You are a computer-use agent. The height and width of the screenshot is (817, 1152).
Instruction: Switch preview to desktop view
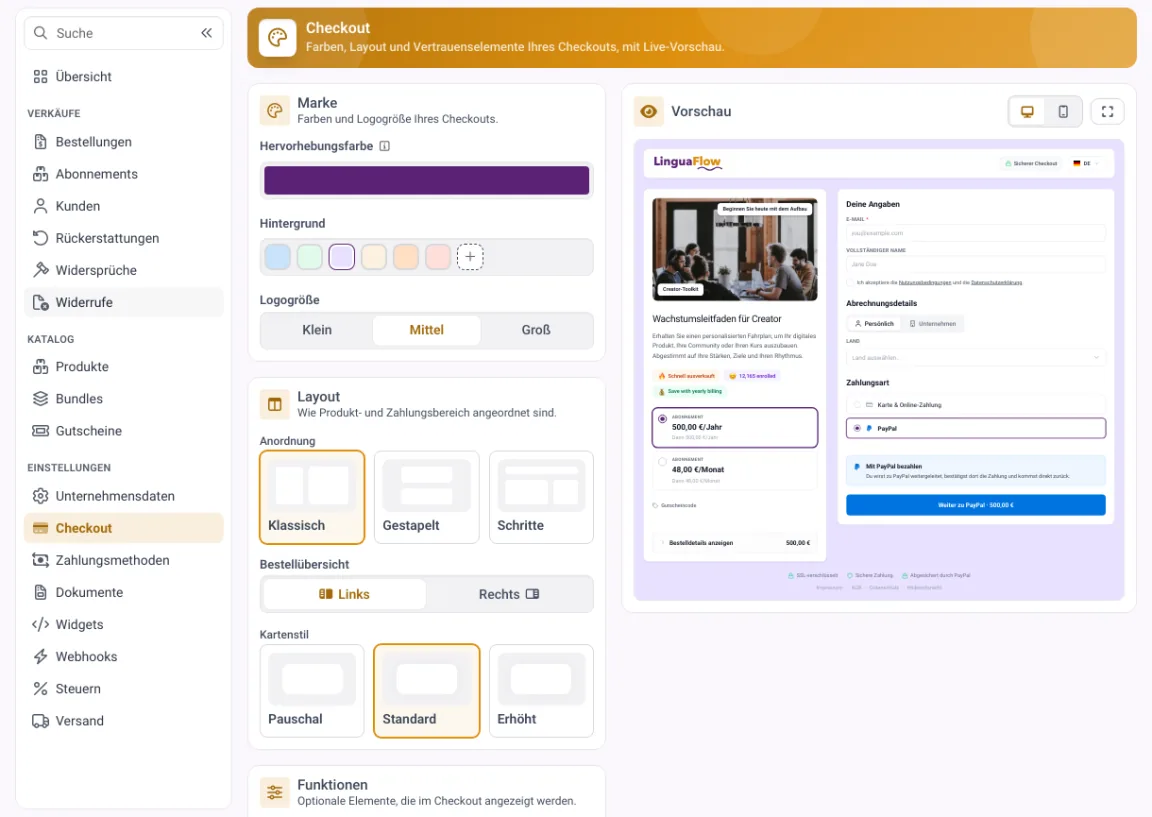[1027, 112]
